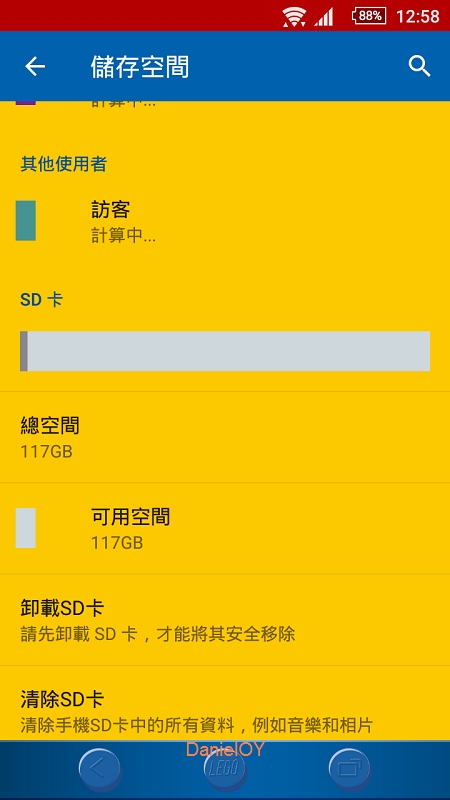
Task: Tap 清除SD卡 to erase card
Action: (x=225, y=704)
